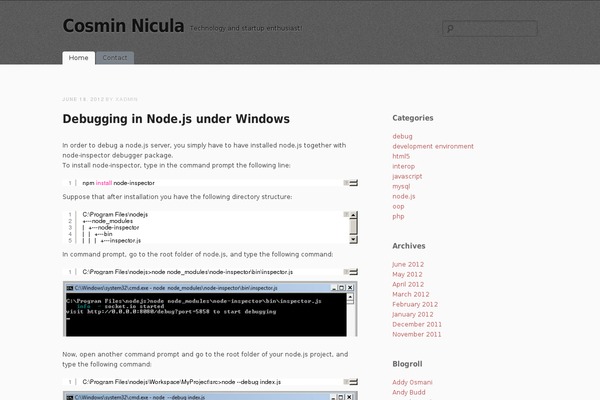
Task: Open the Contact tab
Action: (x=115, y=58)
